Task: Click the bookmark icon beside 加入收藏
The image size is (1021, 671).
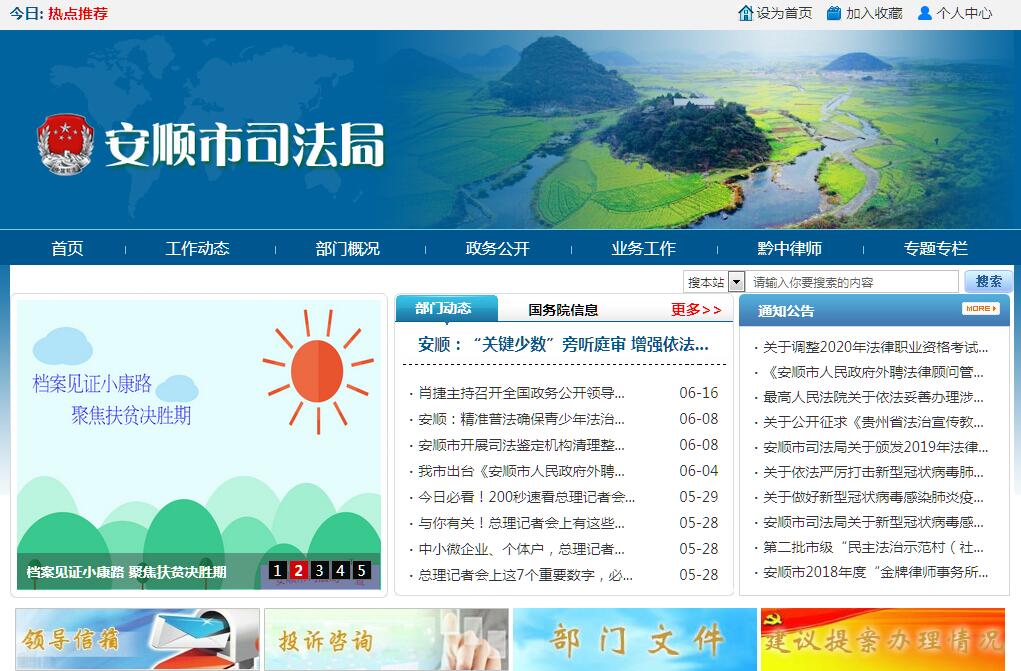Action: pos(834,13)
